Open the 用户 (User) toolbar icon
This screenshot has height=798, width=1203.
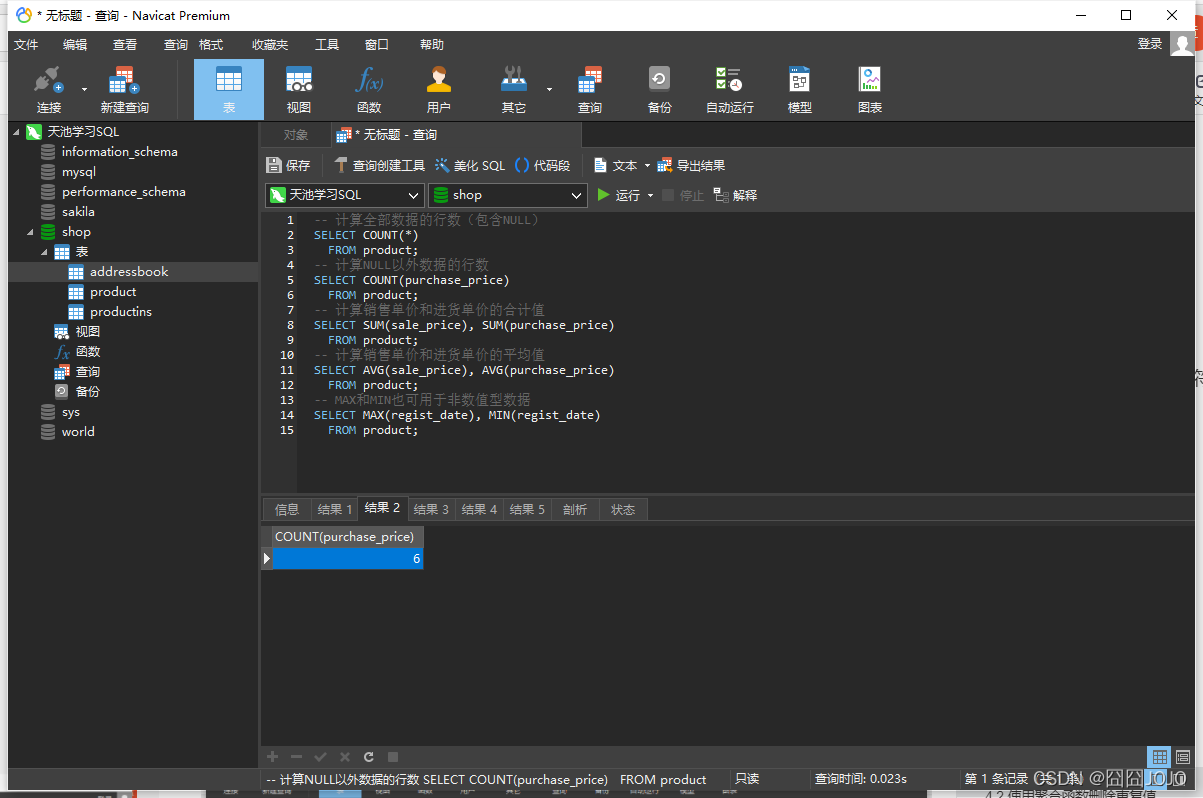(x=439, y=89)
